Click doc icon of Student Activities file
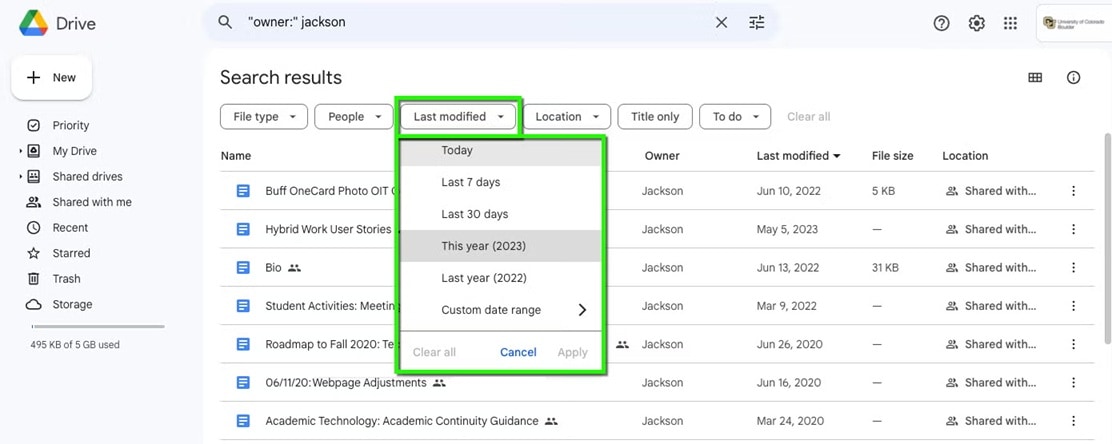 coord(243,306)
